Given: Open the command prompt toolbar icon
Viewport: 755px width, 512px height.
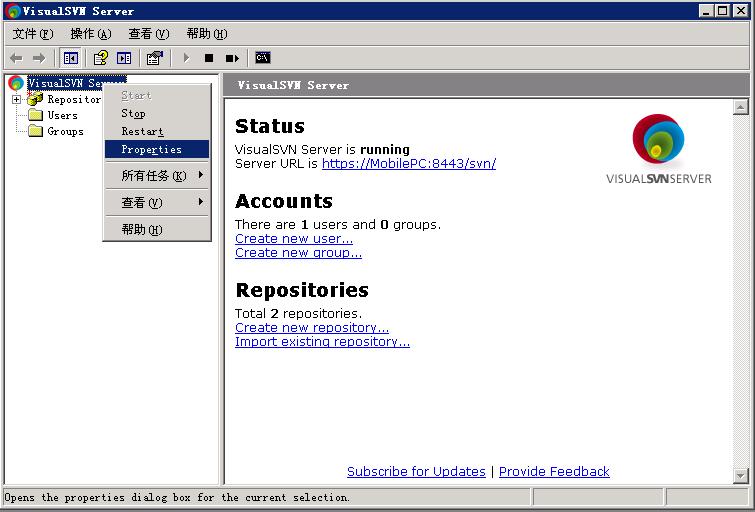Looking at the screenshot, I should [262, 58].
